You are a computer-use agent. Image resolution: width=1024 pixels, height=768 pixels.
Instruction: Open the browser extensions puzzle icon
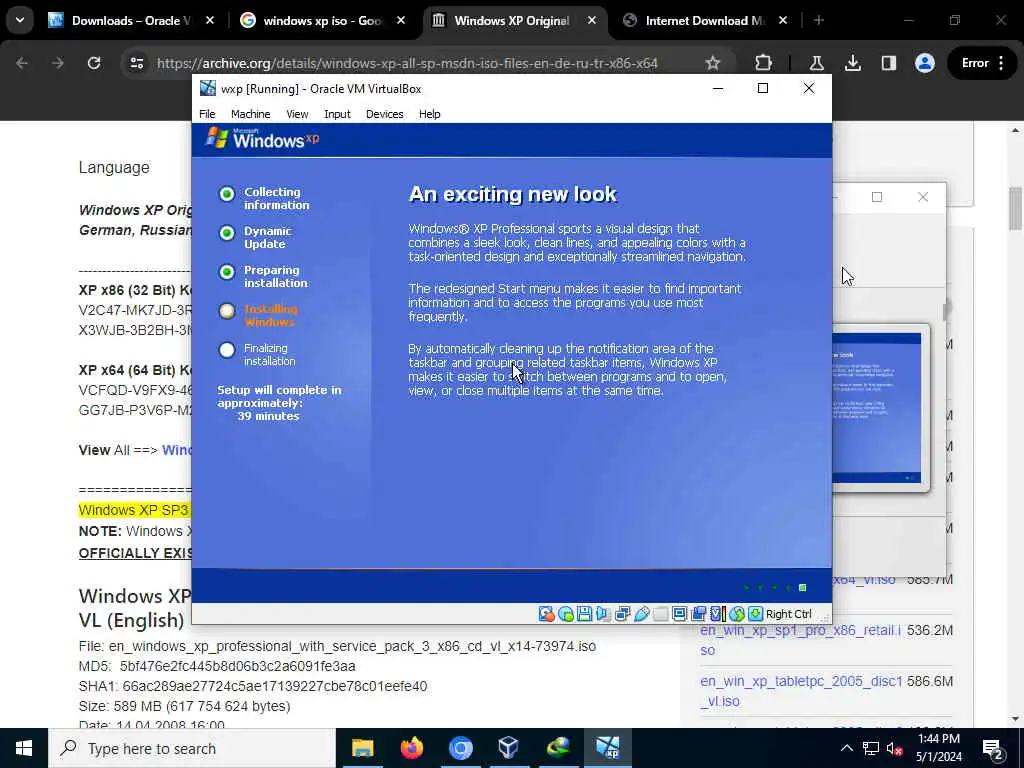[x=763, y=63]
